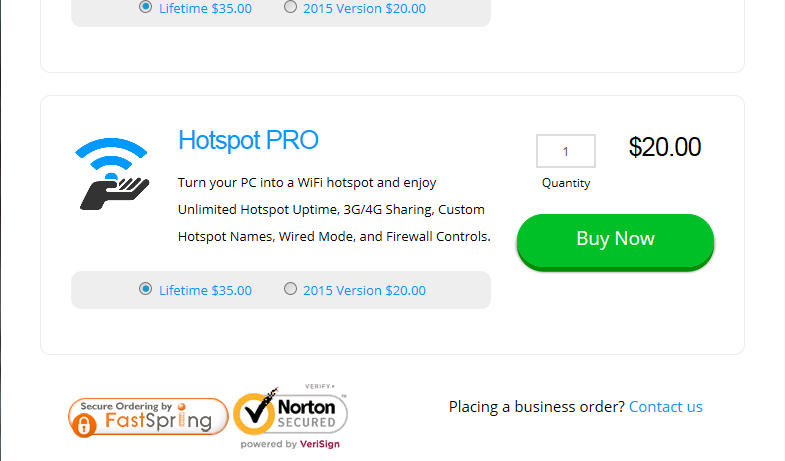Click the Hotspot PRO product title

pyautogui.click(x=248, y=140)
